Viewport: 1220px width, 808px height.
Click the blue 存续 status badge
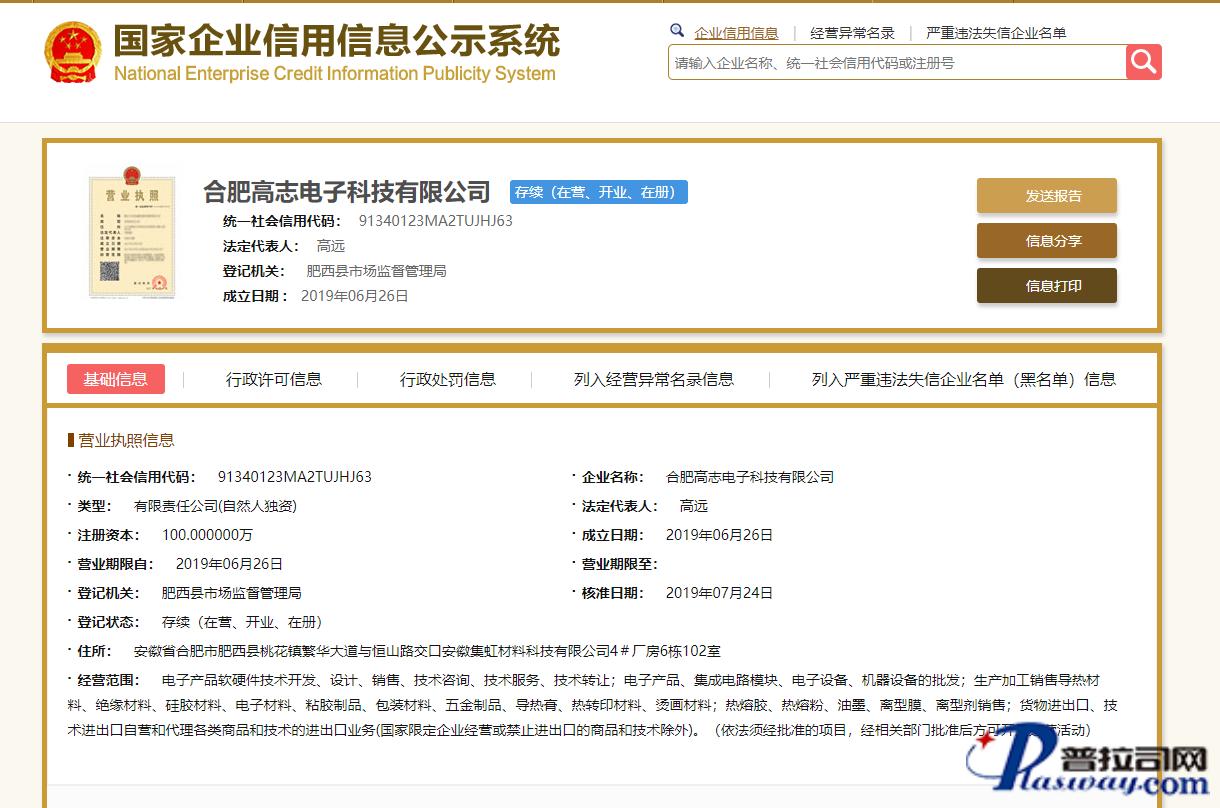(x=598, y=192)
